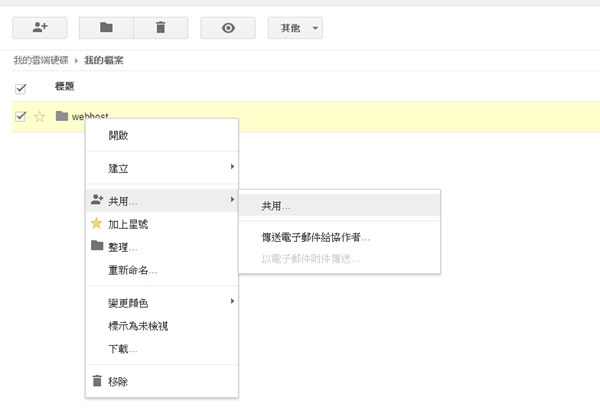Click the eye preview icon in toolbar
This screenshot has height=417, width=600.
[x=228, y=27]
